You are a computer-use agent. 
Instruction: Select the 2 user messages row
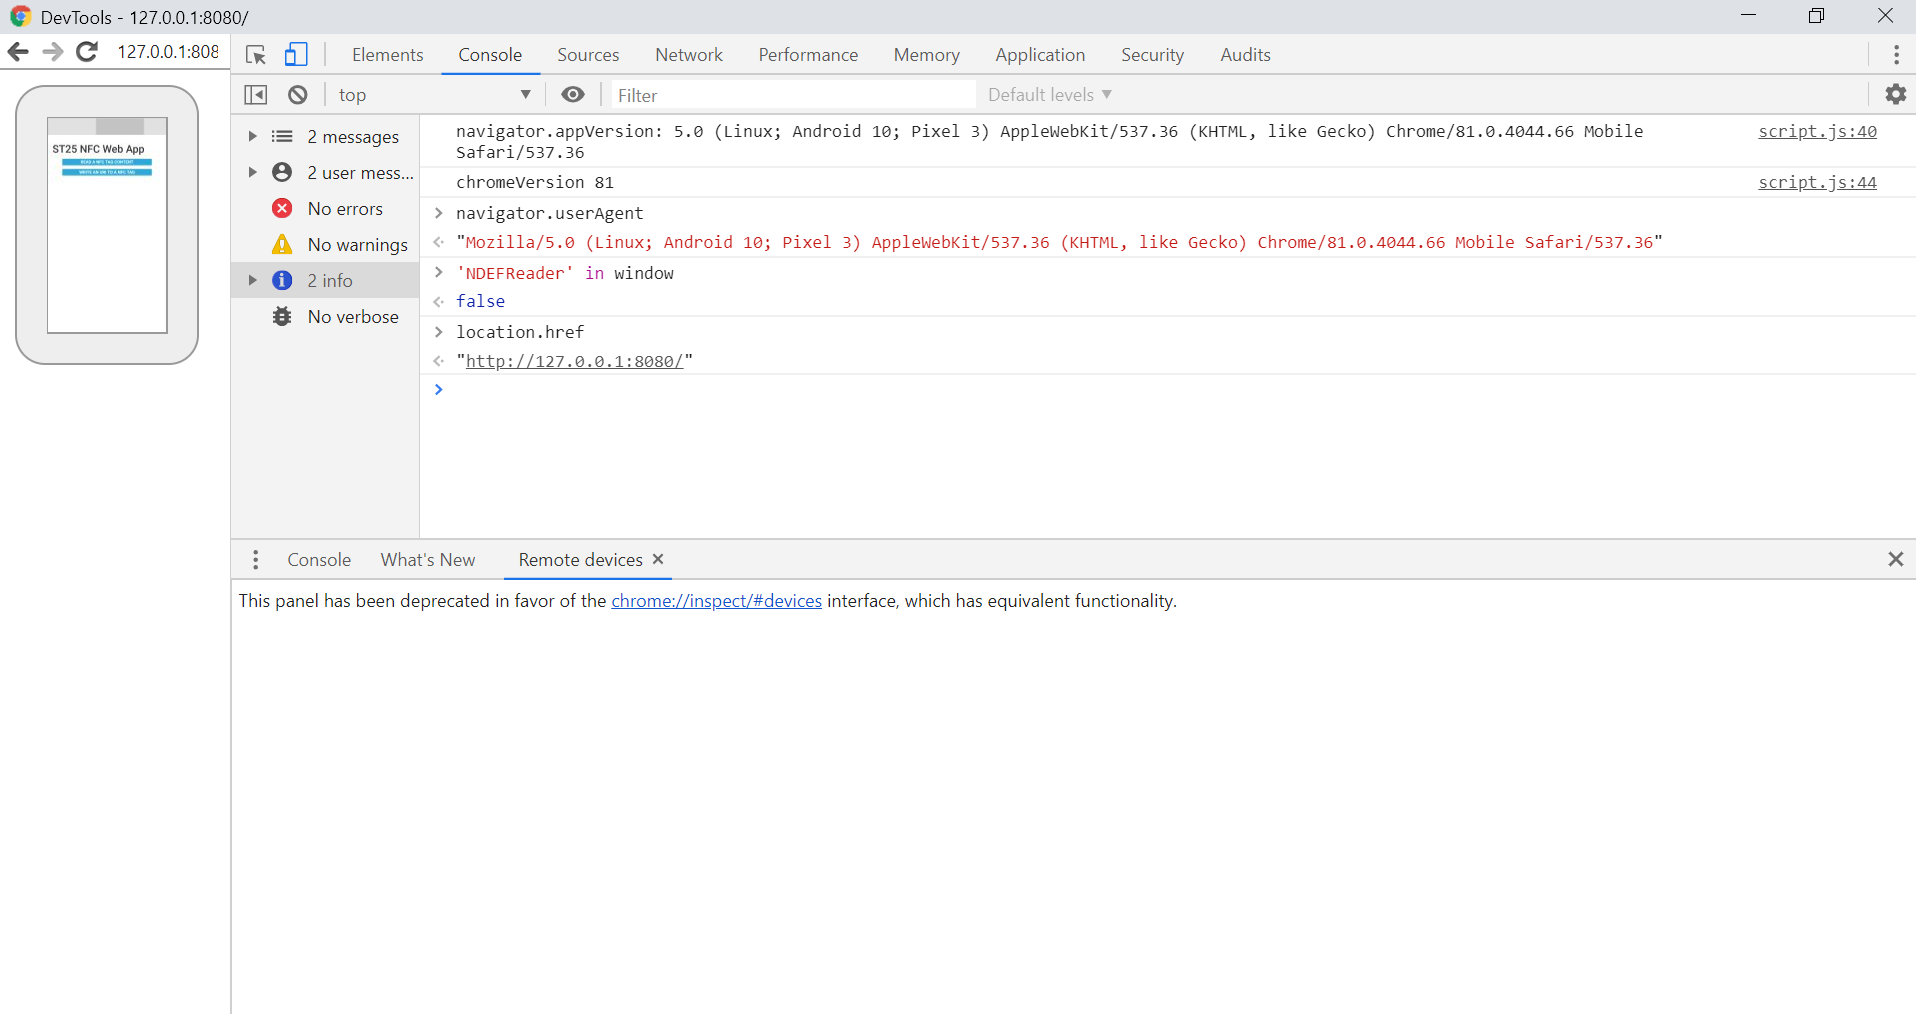(326, 173)
